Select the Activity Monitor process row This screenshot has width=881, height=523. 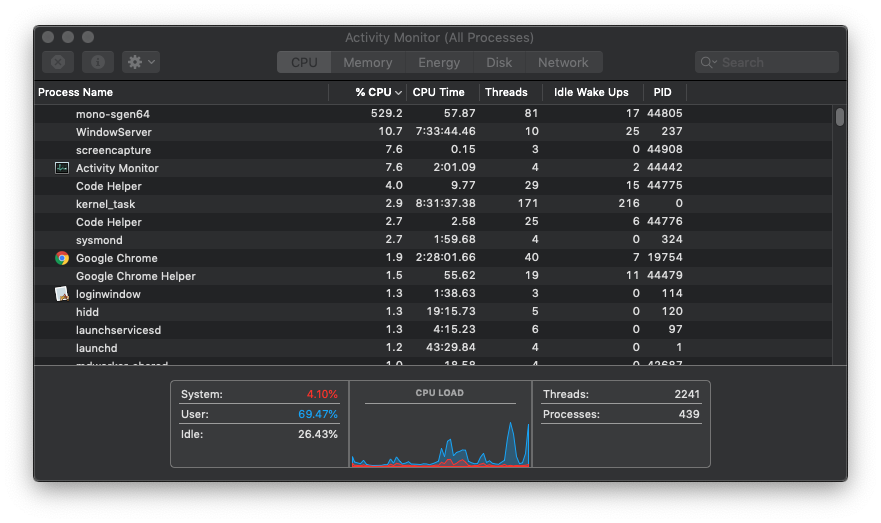pos(433,168)
